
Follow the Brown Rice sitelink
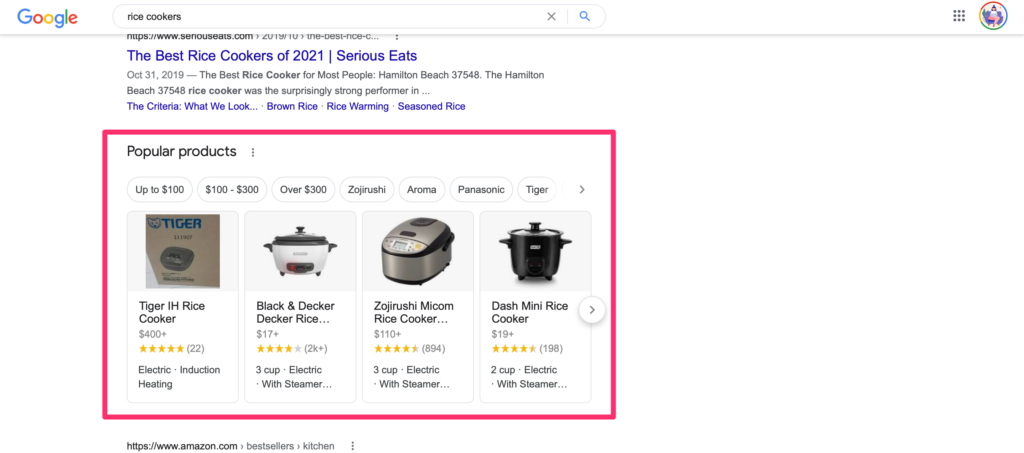click(x=294, y=106)
